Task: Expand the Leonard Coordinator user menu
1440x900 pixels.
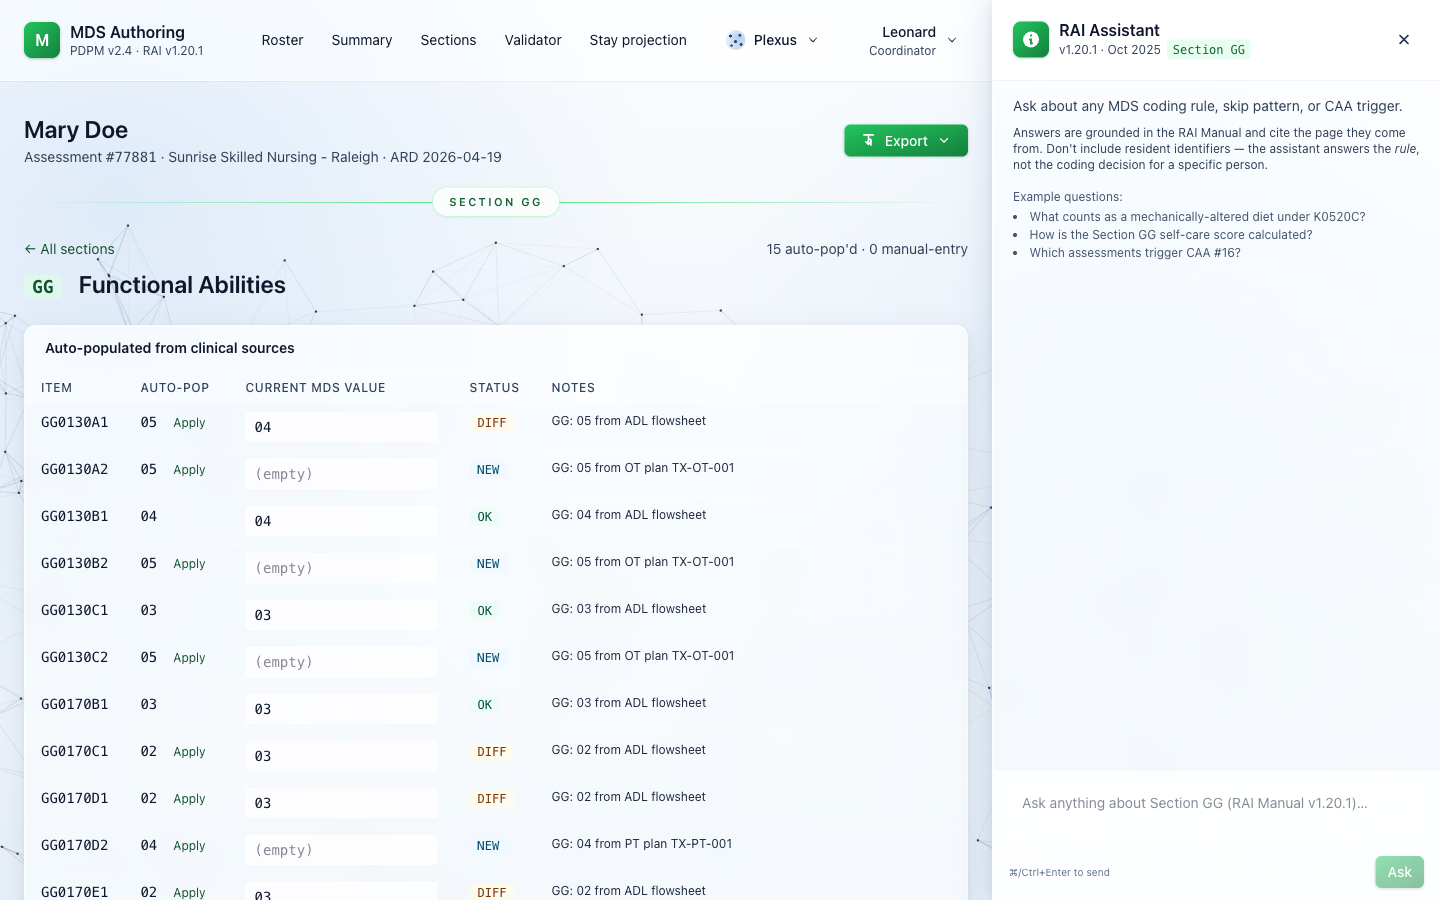Action: 912,41
